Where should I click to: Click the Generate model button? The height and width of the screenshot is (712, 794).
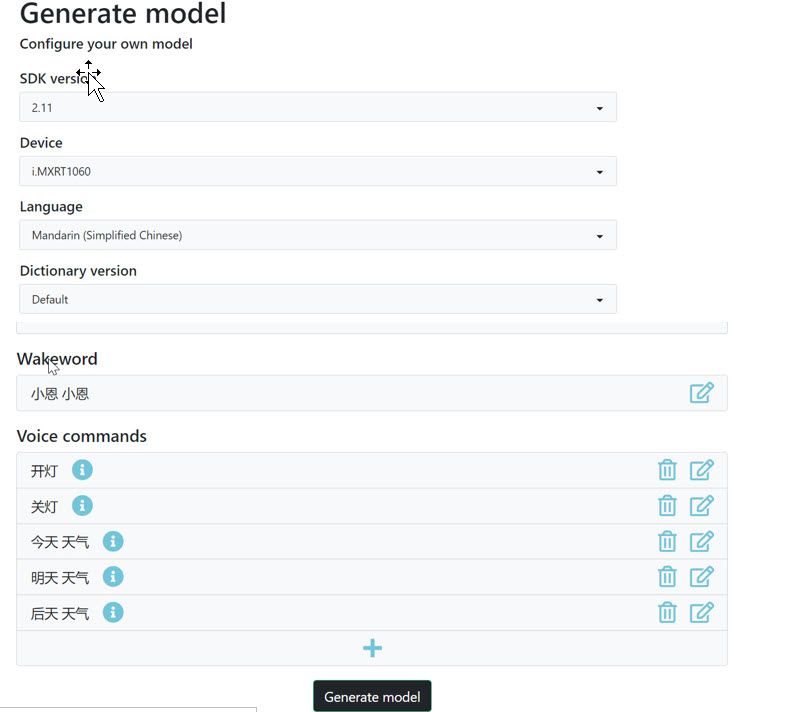pos(372,697)
